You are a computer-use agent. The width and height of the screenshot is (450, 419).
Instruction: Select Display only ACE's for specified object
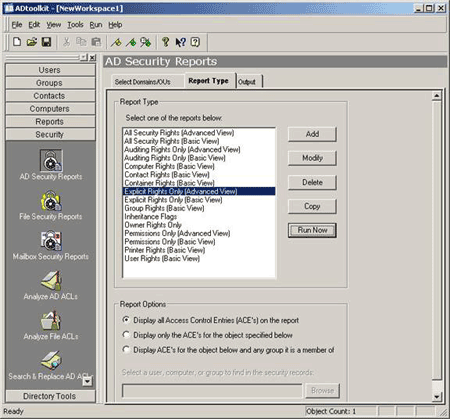pyautogui.click(x=126, y=334)
